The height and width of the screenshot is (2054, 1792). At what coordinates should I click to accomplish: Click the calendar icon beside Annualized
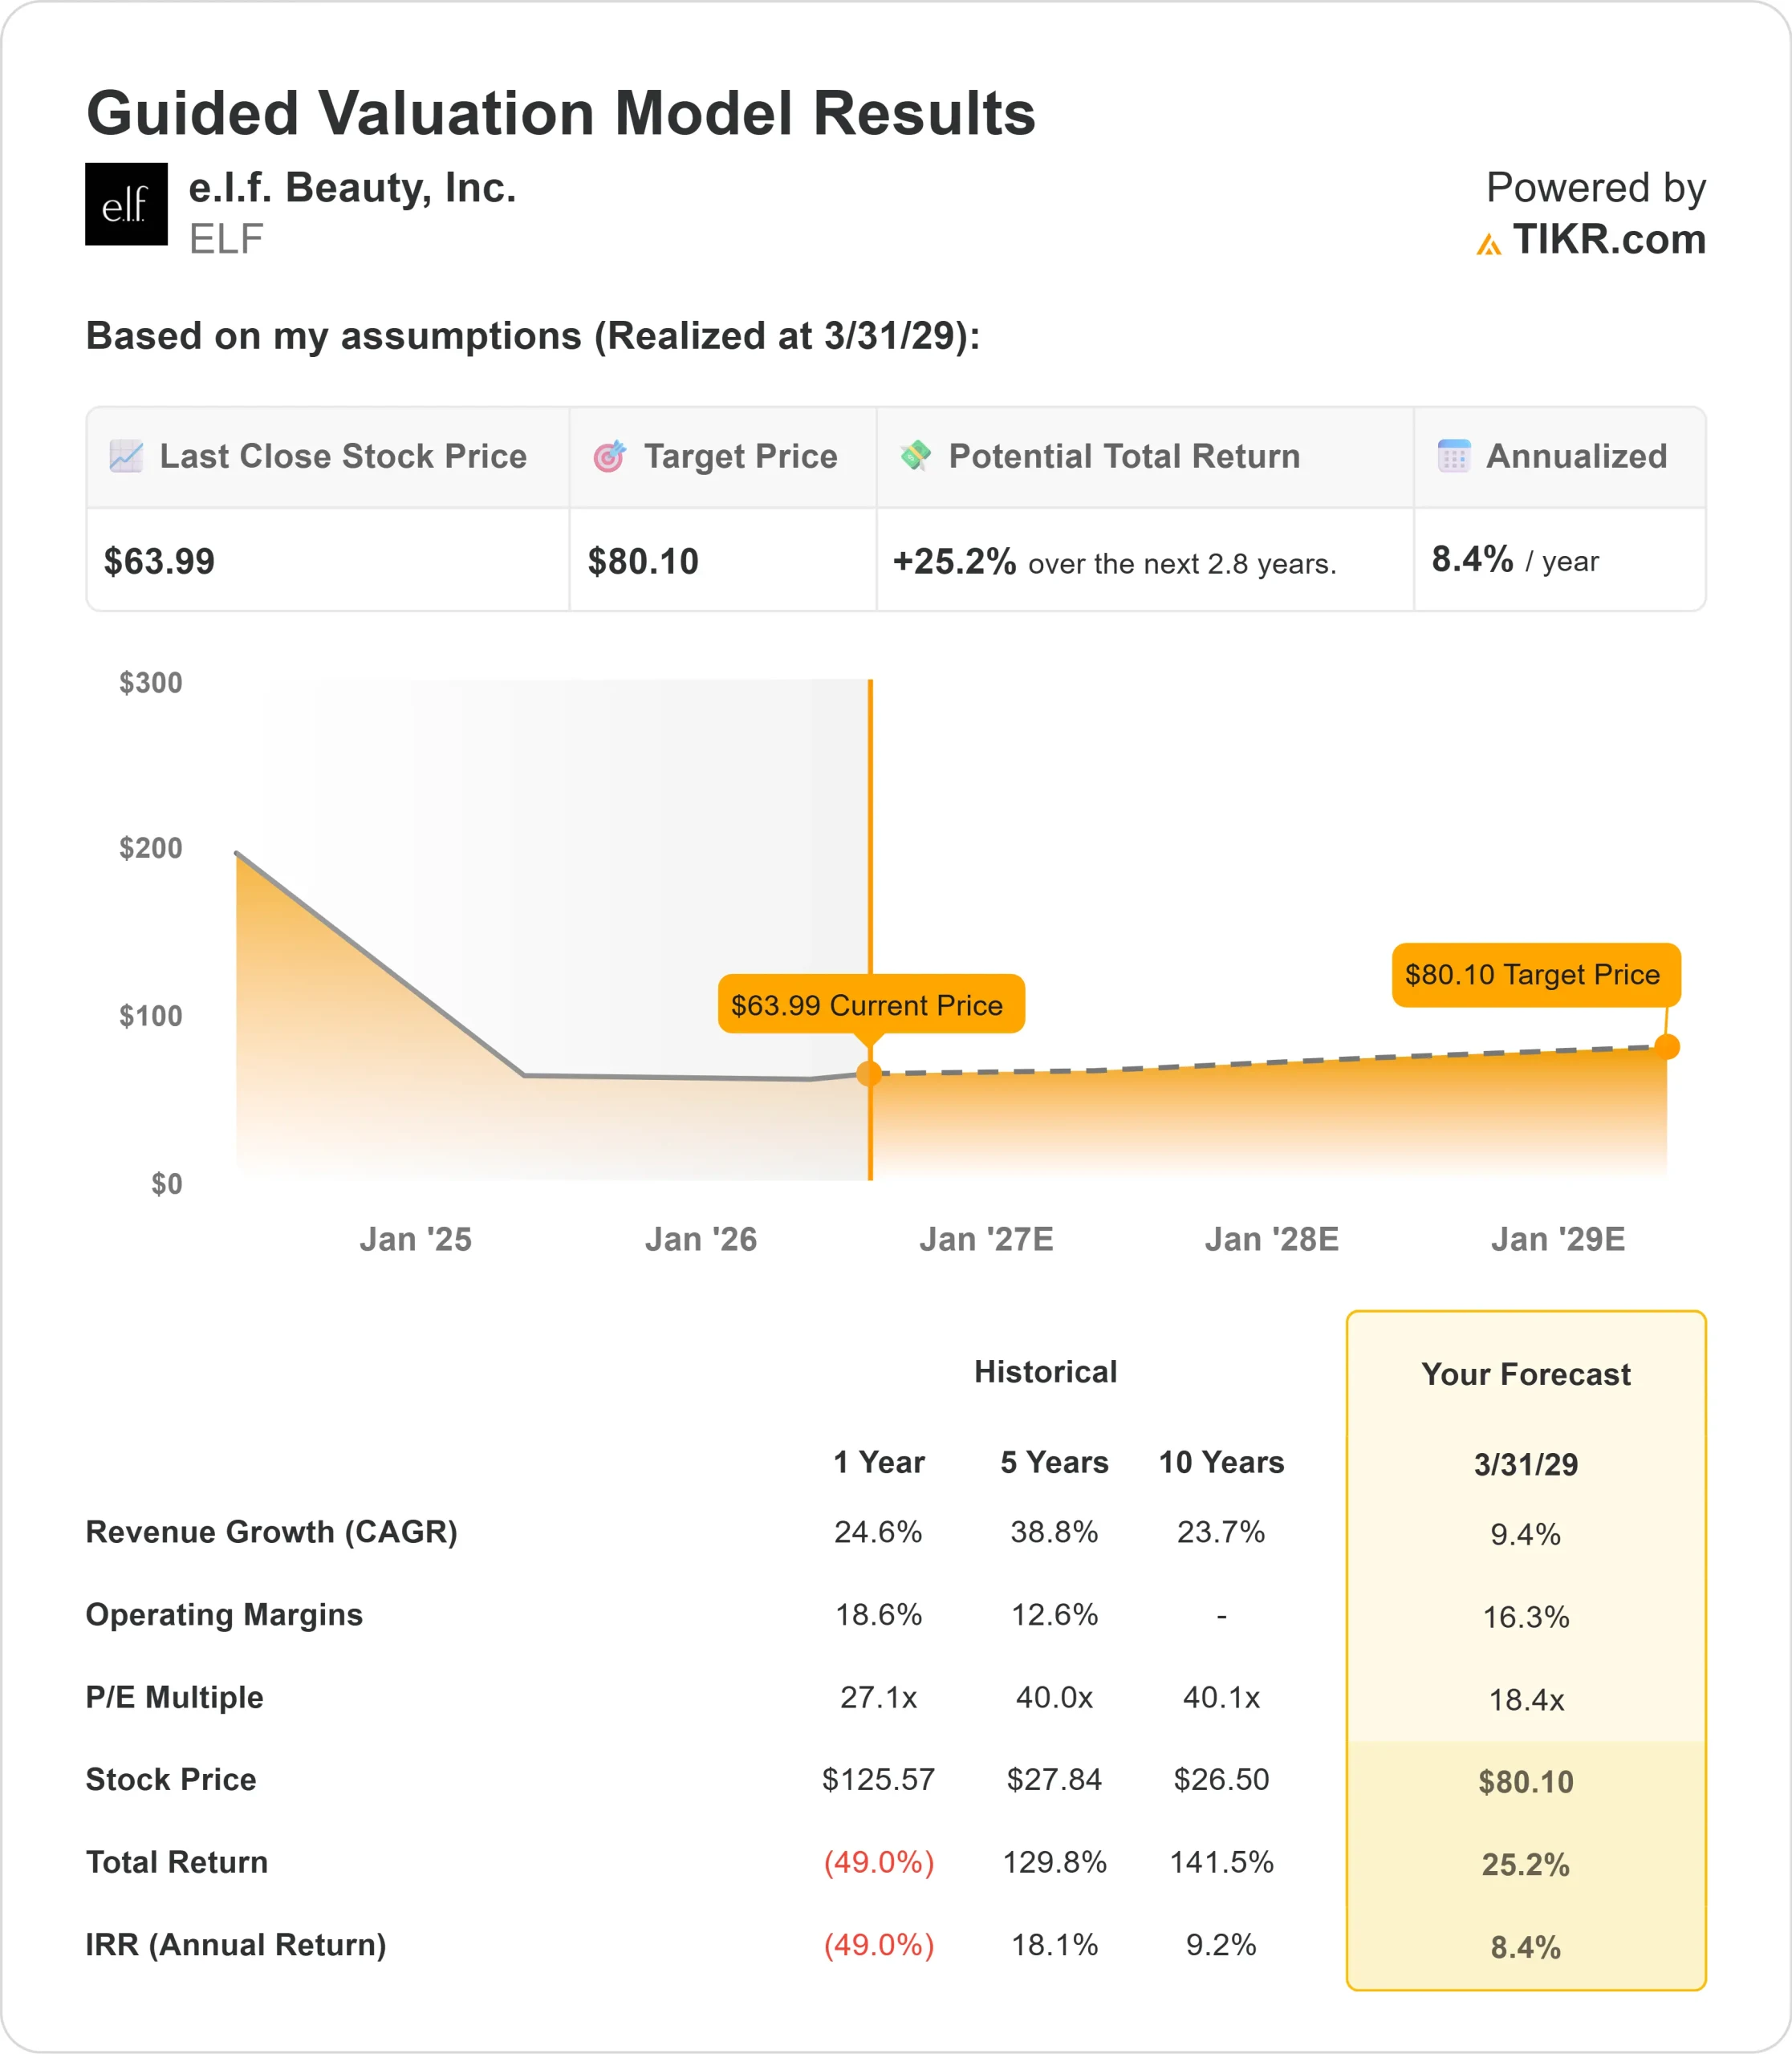1454,456
